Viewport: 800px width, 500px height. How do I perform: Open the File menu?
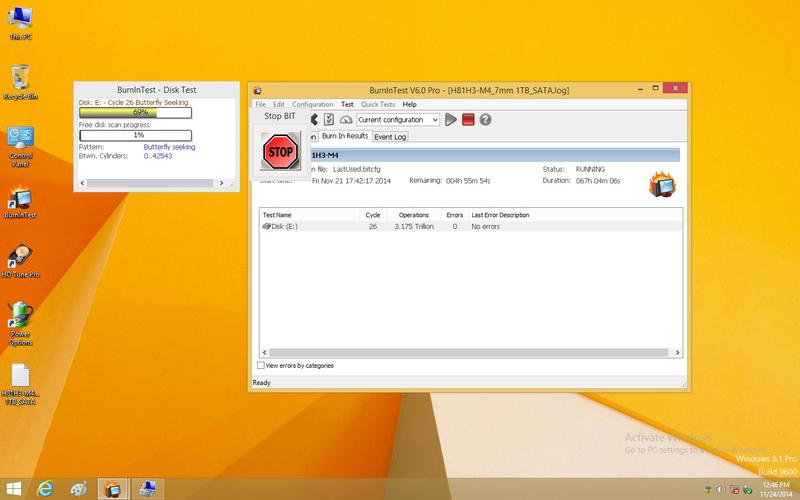(260, 104)
